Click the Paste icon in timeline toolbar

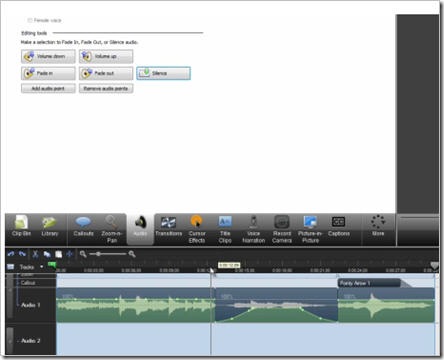click(58, 254)
